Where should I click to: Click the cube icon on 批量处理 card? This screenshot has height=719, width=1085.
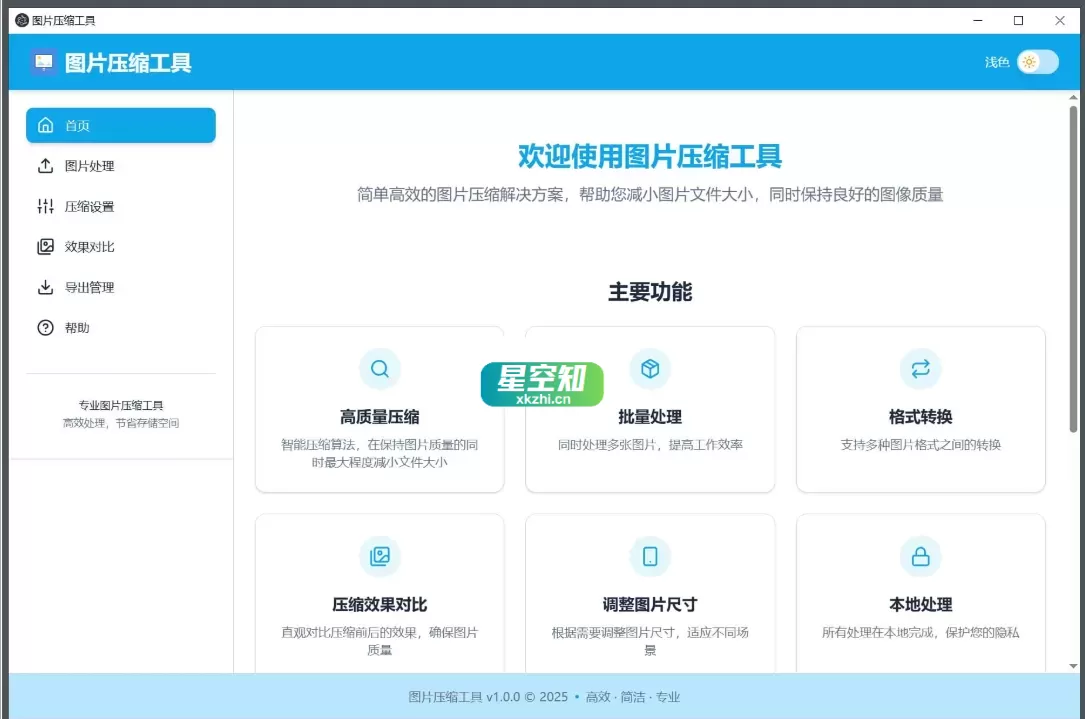(x=650, y=368)
